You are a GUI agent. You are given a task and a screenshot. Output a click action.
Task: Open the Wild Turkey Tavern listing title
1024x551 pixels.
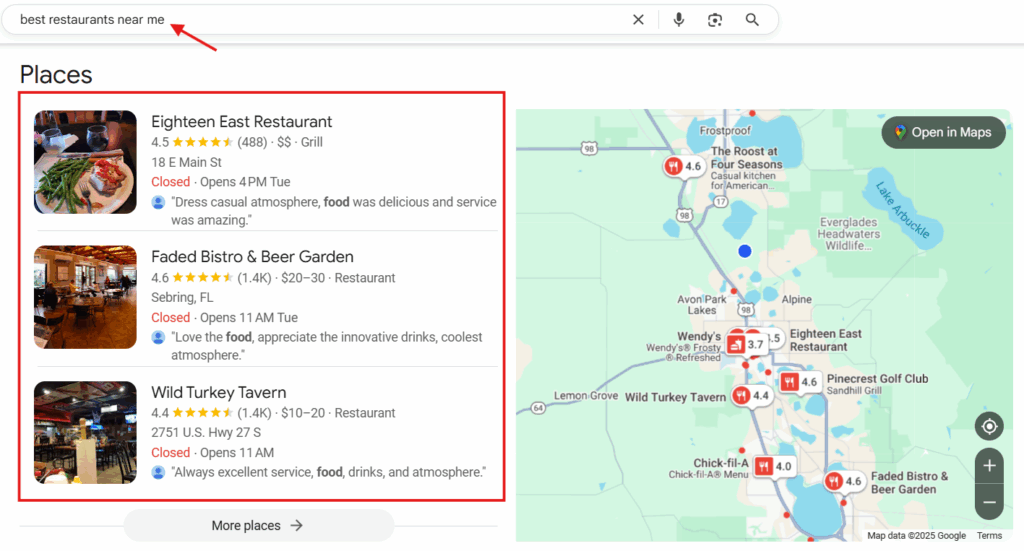[x=219, y=392]
